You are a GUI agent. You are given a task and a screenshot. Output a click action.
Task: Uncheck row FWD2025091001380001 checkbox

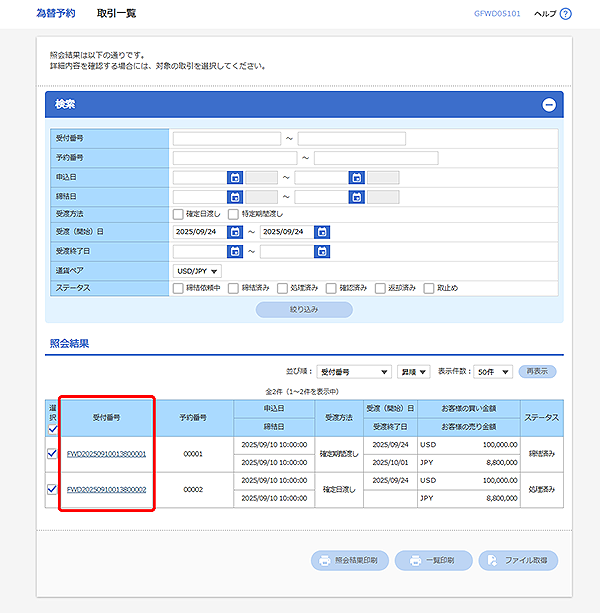(x=52, y=454)
